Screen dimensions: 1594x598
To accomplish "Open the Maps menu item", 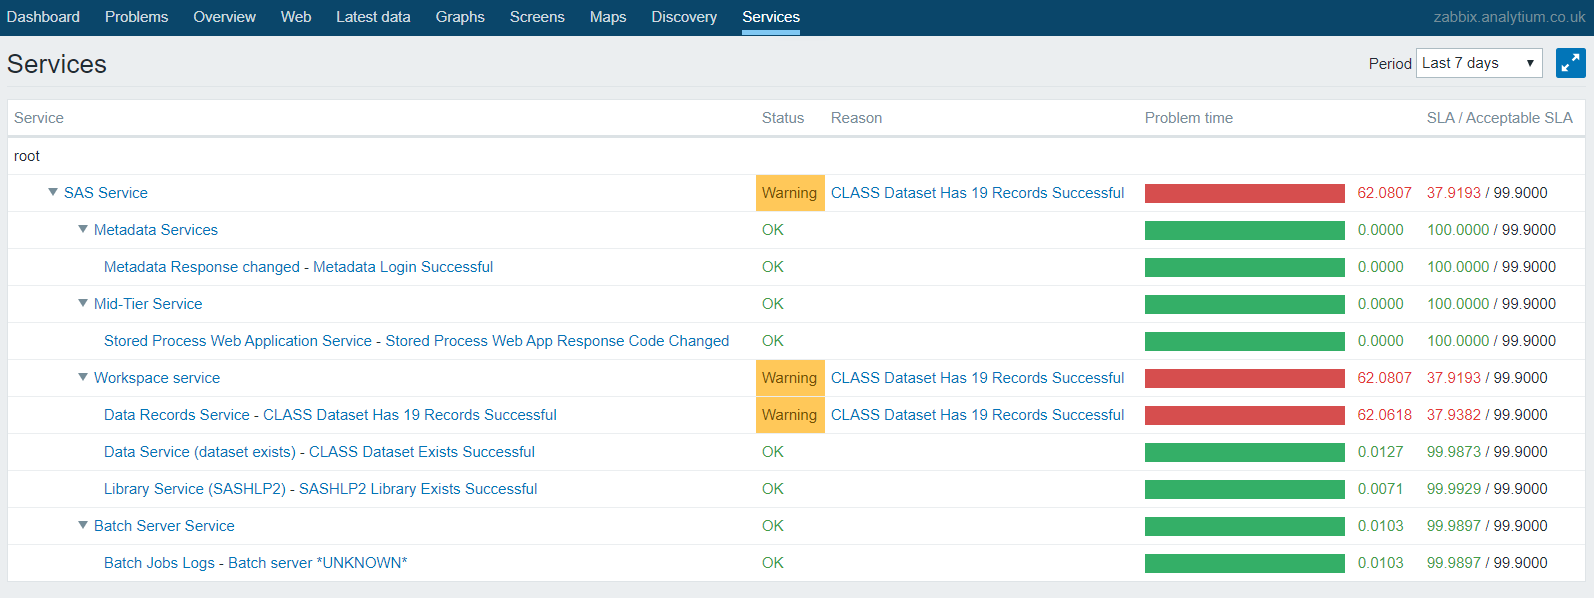I will pyautogui.click(x=607, y=17).
